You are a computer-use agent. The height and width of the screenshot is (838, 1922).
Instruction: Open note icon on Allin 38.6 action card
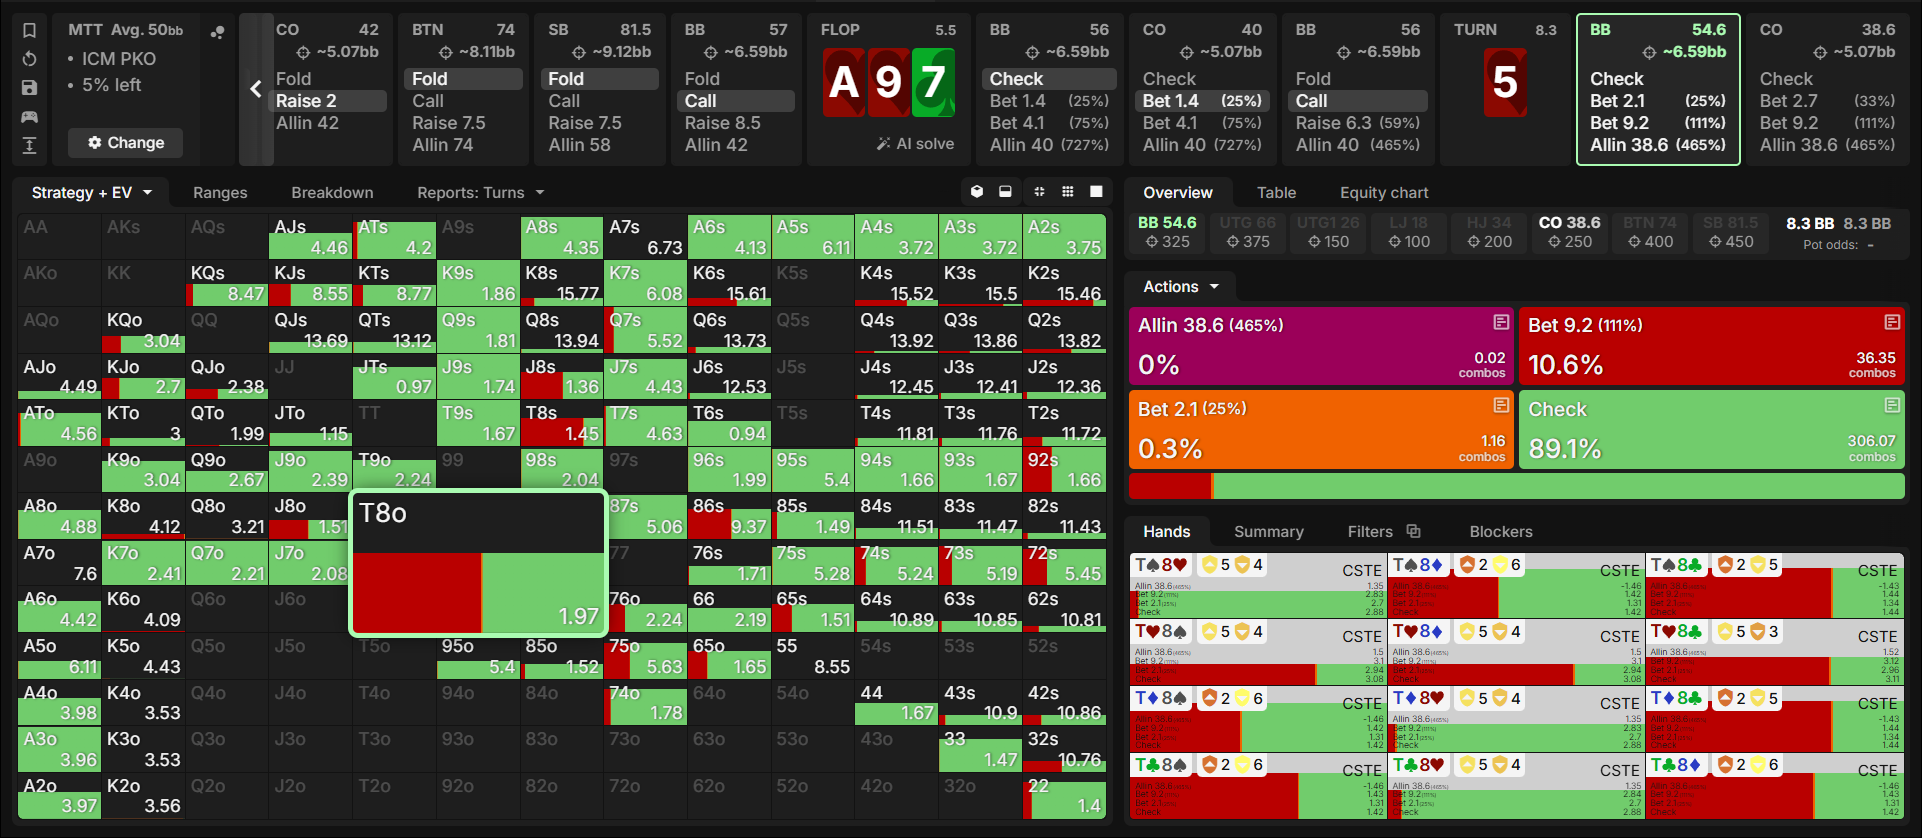coord(1501,322)
